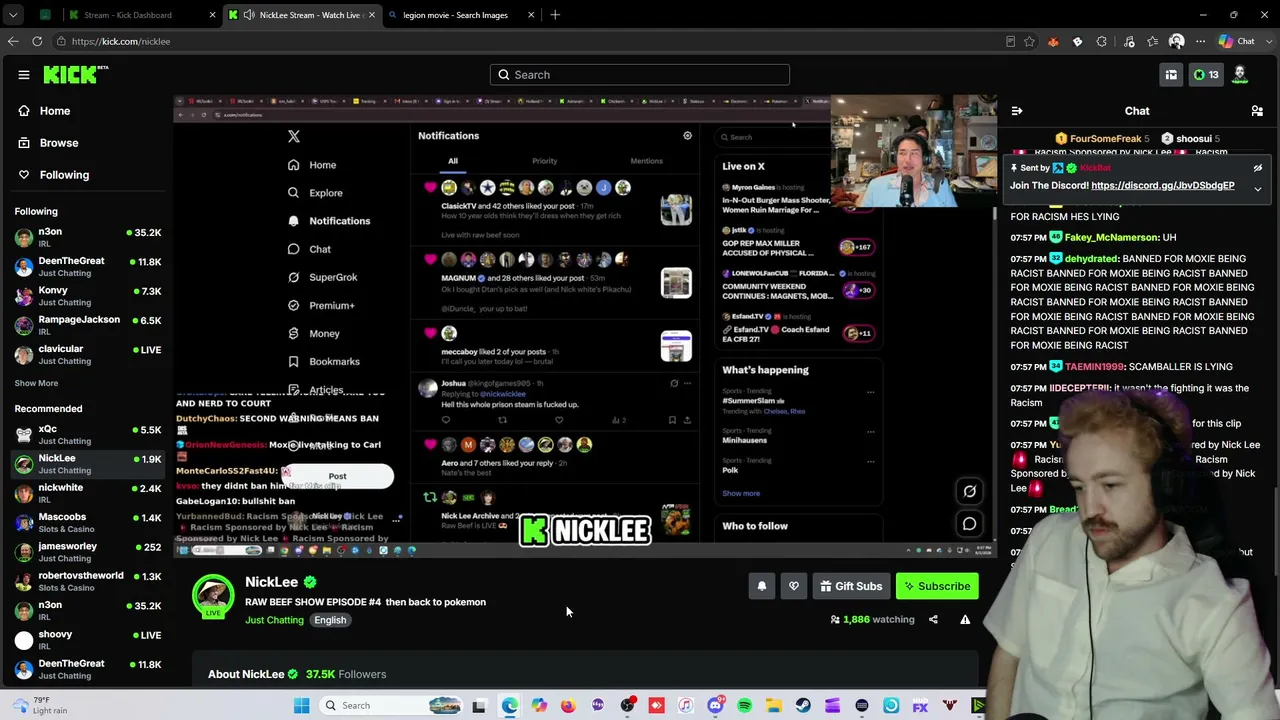
Task: Expand the pinned Discord message
Action: click(1258, 188)
